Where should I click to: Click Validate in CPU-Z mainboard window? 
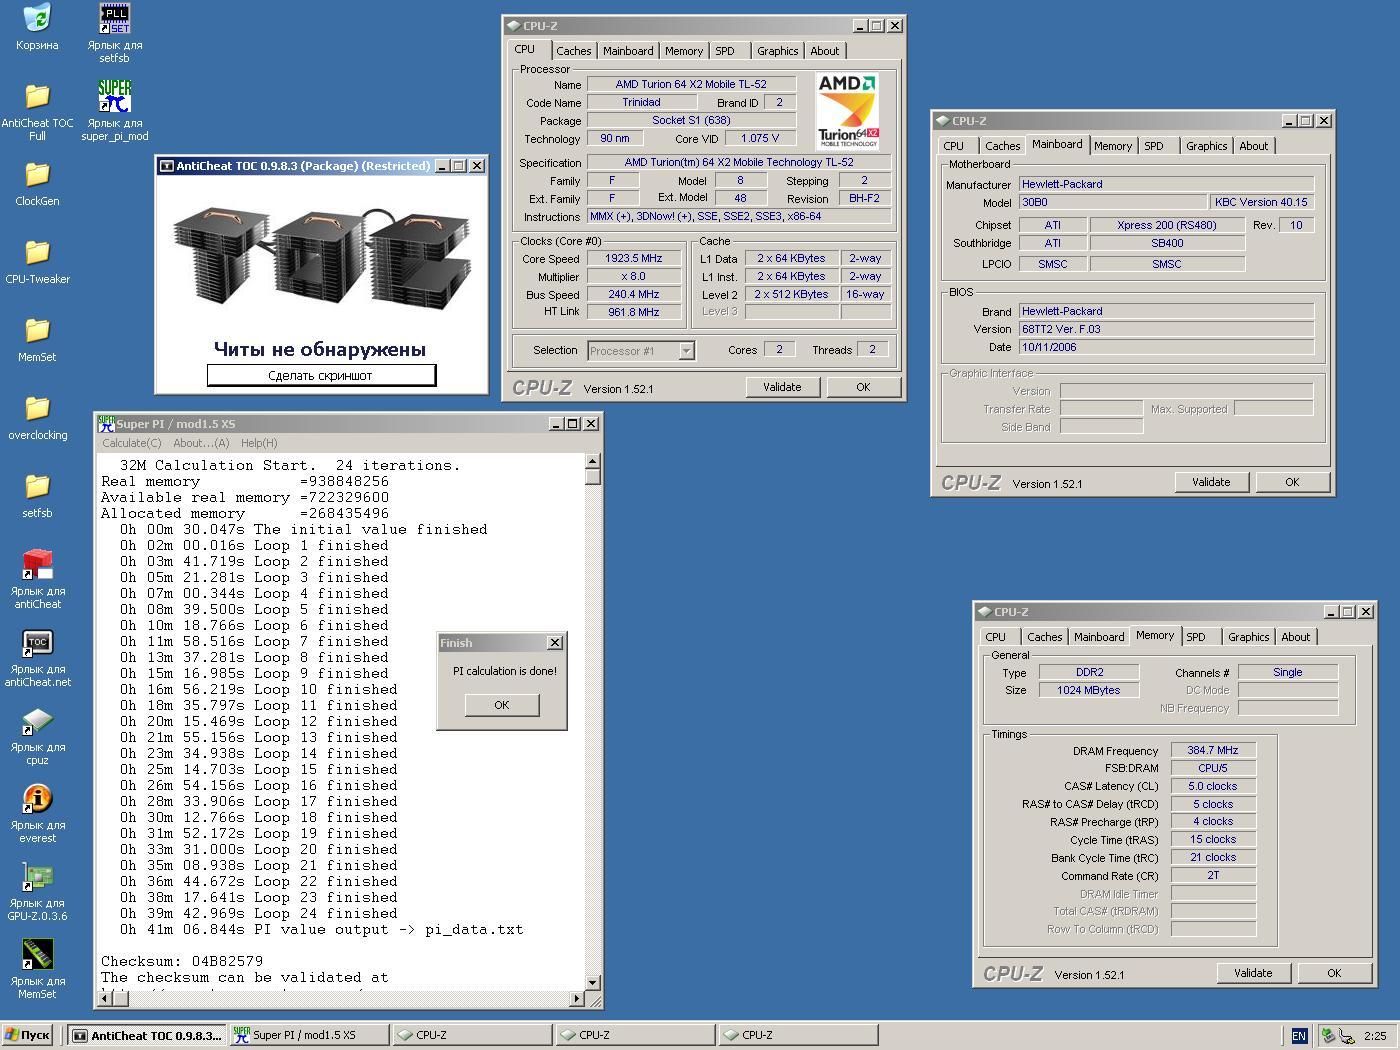1211,482
